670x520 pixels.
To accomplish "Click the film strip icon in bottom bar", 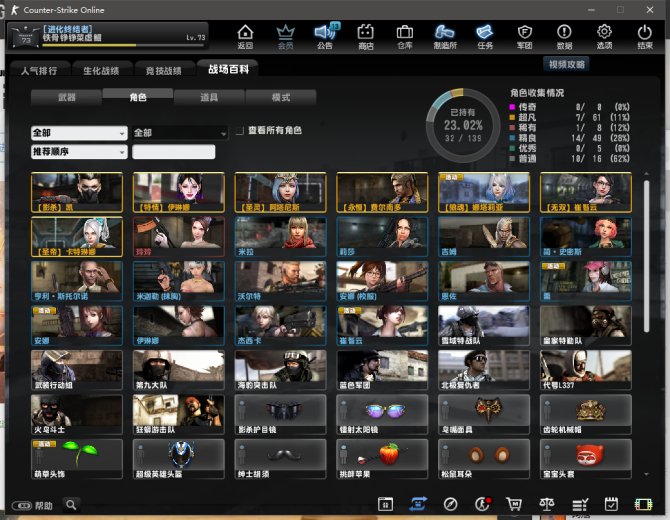I will click(x=644, y=505).
